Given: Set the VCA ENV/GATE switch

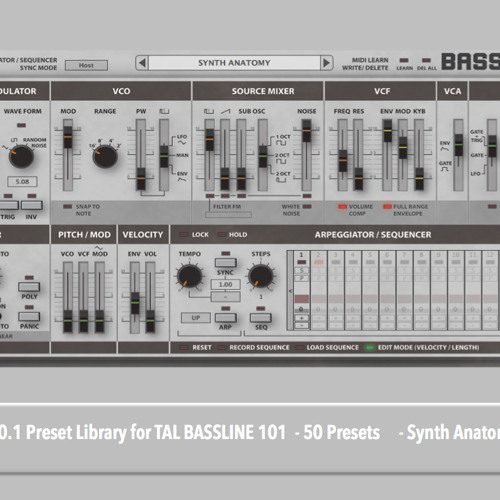Looking at the screenshot, I should [x=459, y=145].
